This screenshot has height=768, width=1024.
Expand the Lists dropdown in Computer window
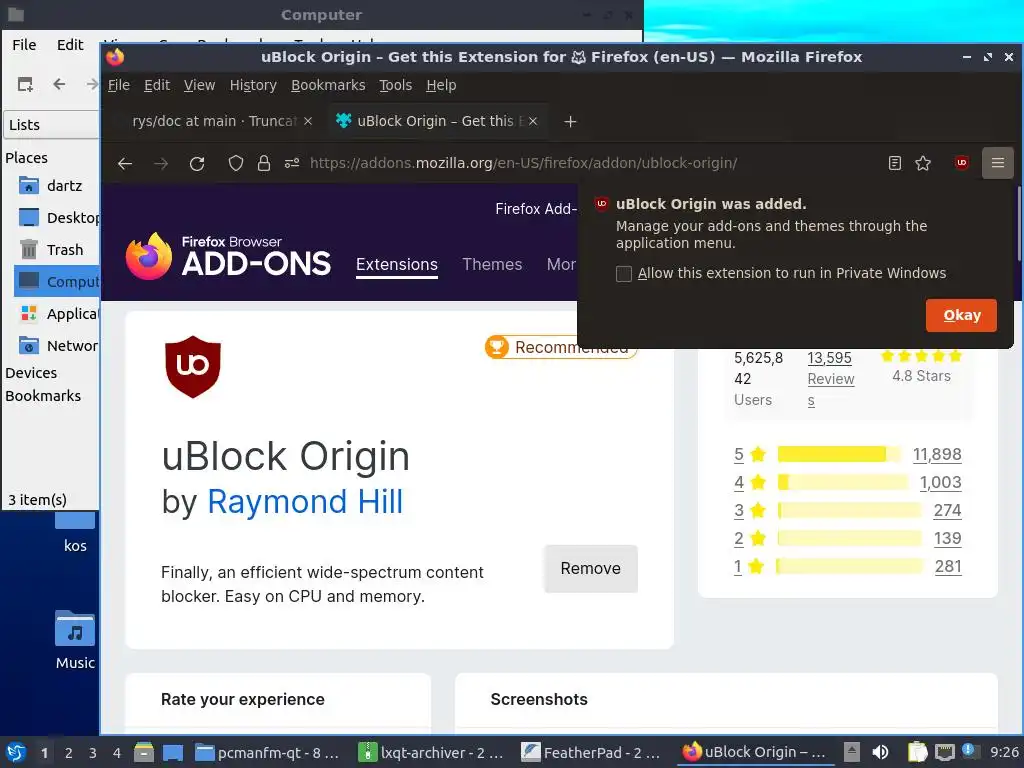52,125
